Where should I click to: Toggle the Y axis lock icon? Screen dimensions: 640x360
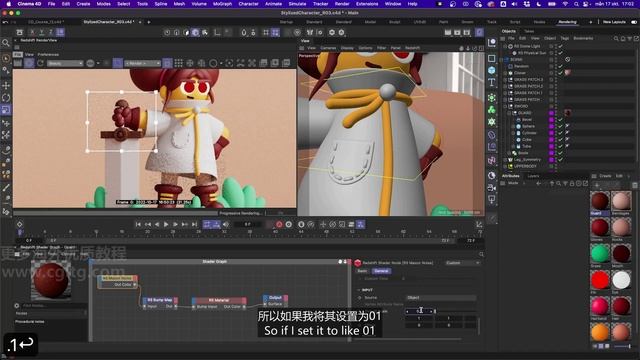(41, 32)
